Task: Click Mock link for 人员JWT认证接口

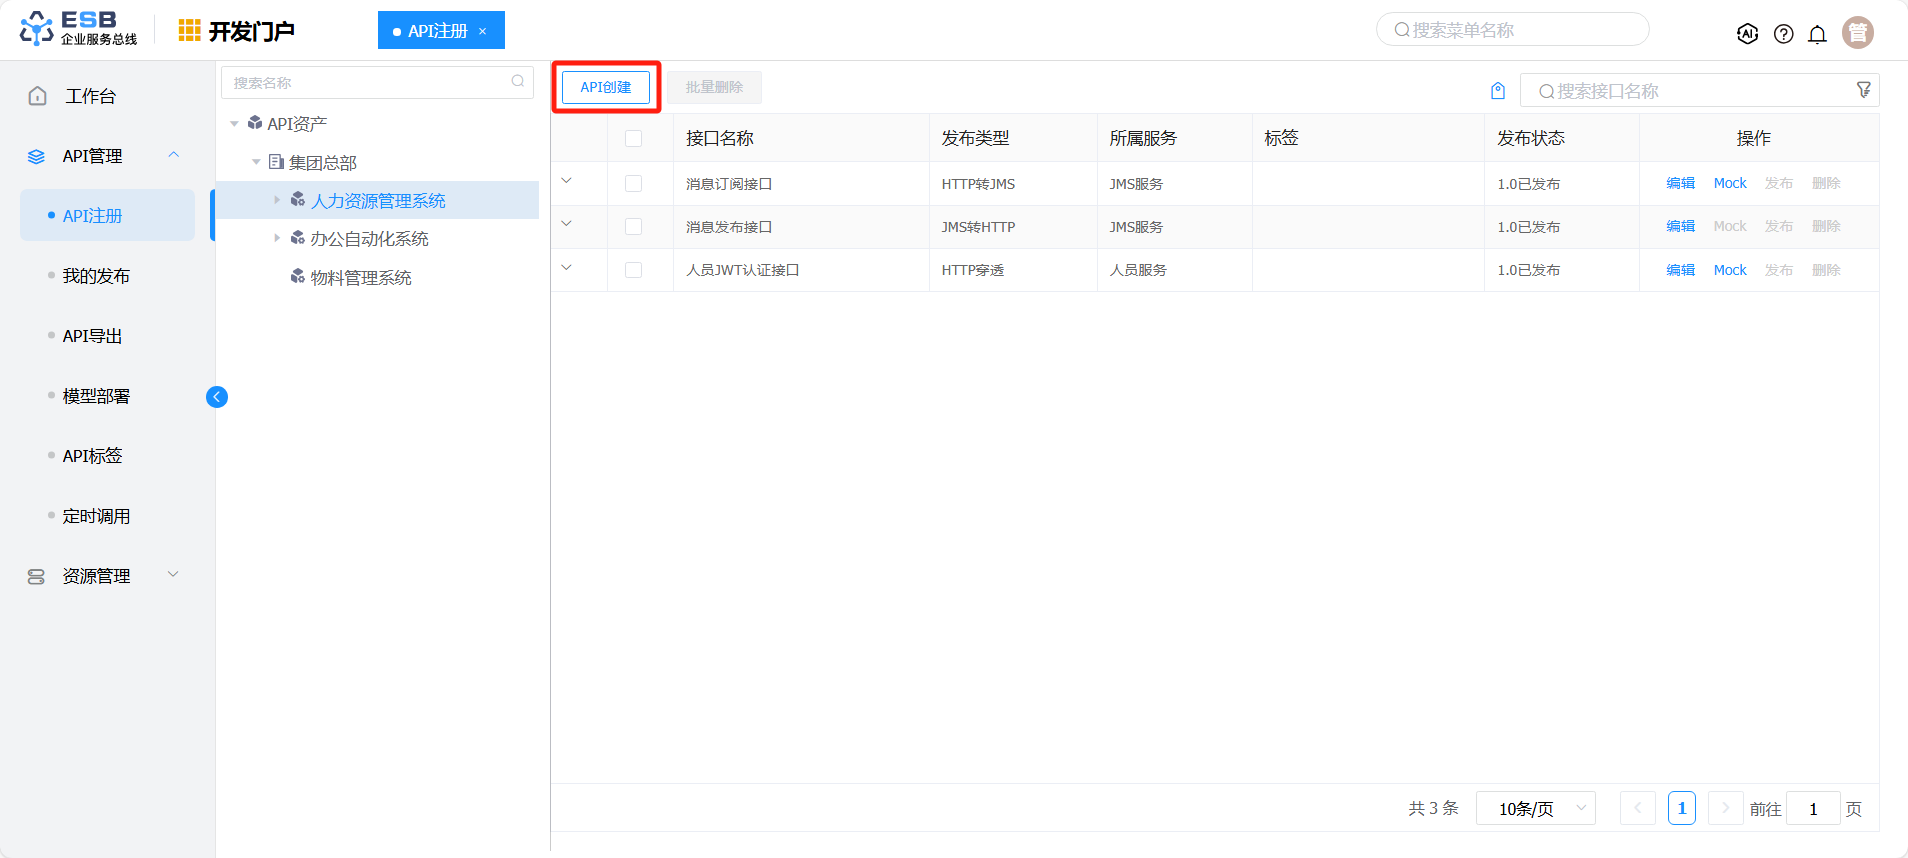Action: (x=1729, y=270)
